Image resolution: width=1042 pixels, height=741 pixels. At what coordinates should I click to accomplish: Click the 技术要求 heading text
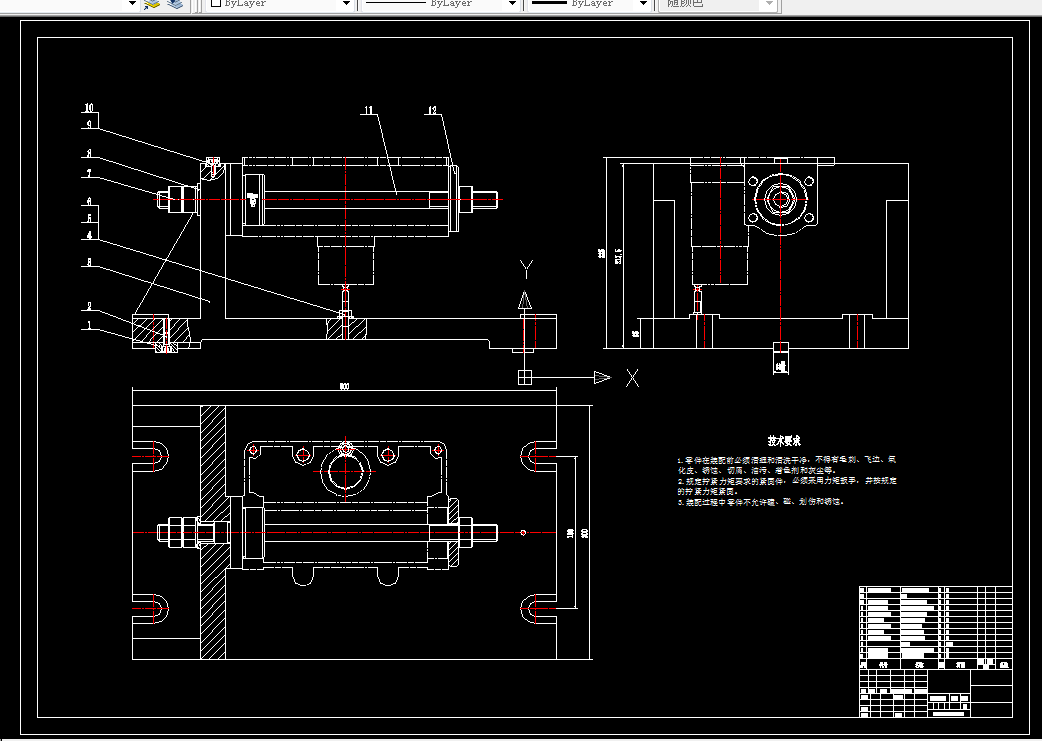(x=784, y=441)
